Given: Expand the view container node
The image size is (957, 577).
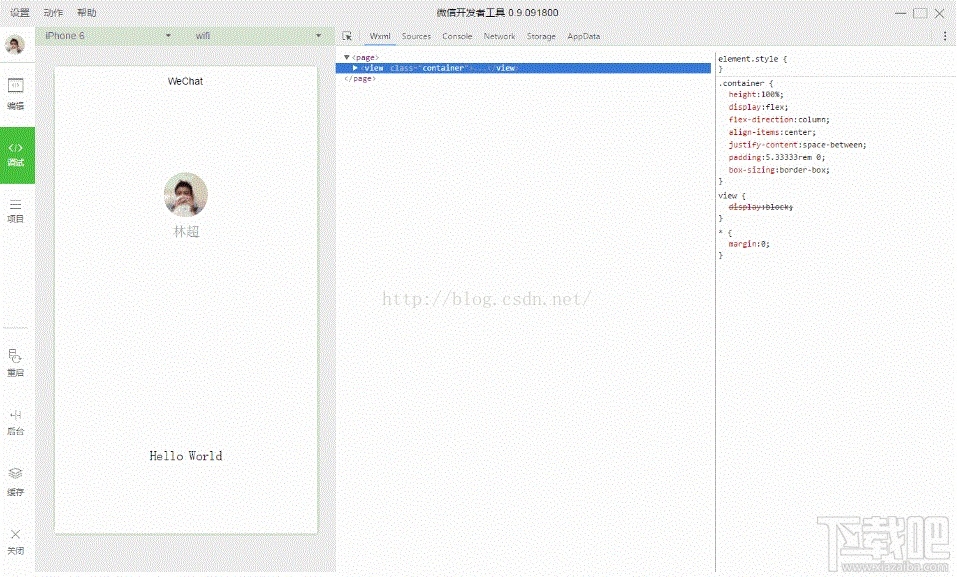Looking at the screenshot, I should 355,68.
